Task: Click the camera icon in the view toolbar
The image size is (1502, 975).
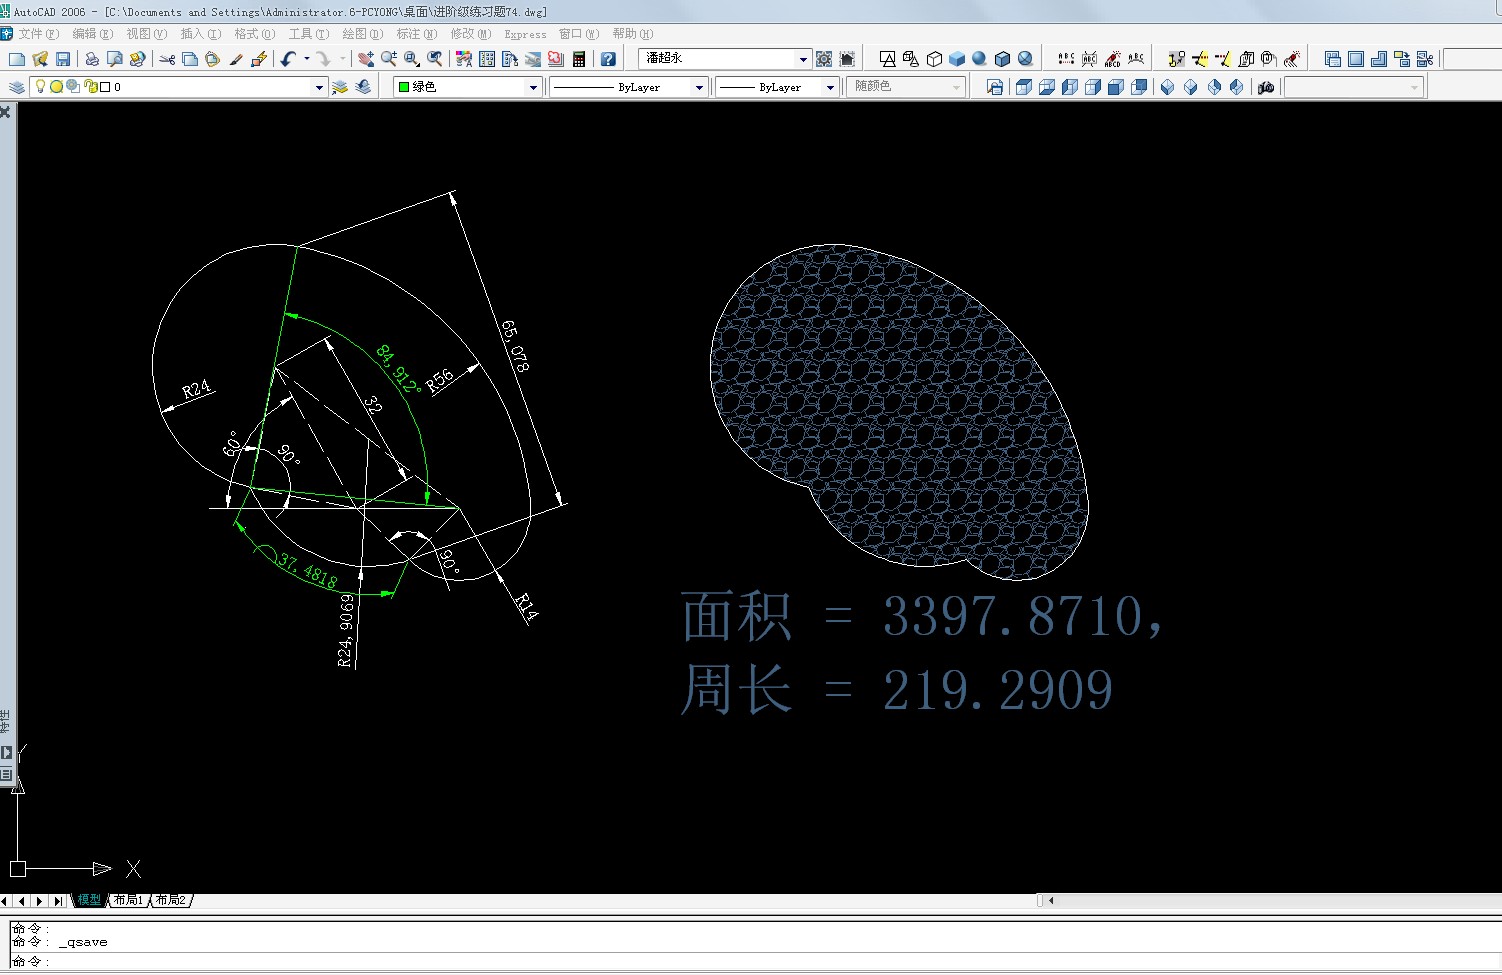Action: (x=1266, y=87)
